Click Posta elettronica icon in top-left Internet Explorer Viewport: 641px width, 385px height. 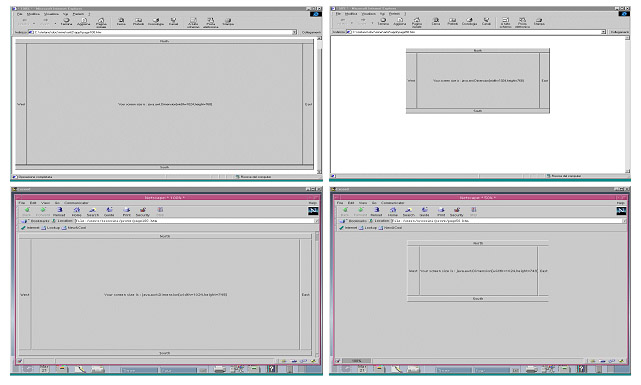click(x=211, y=22)
